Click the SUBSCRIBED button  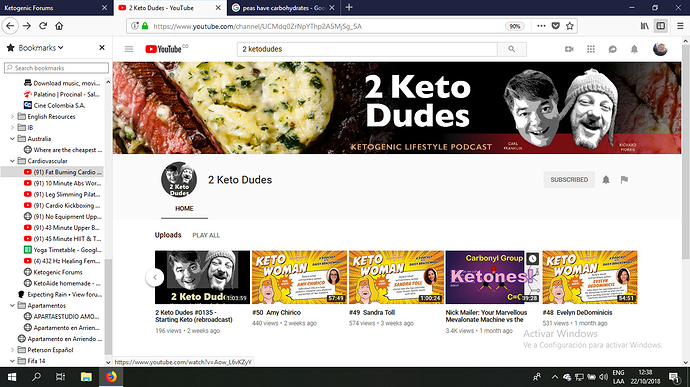point(569,180)
